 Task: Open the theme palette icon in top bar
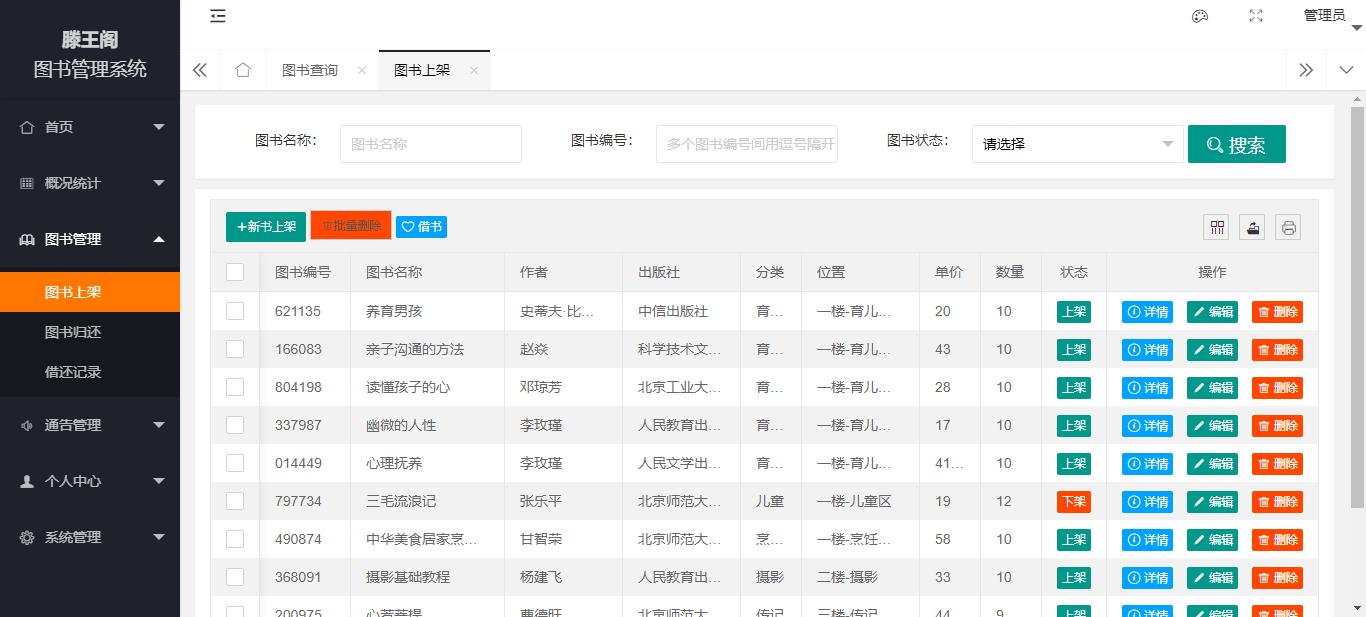[1199, 16]
